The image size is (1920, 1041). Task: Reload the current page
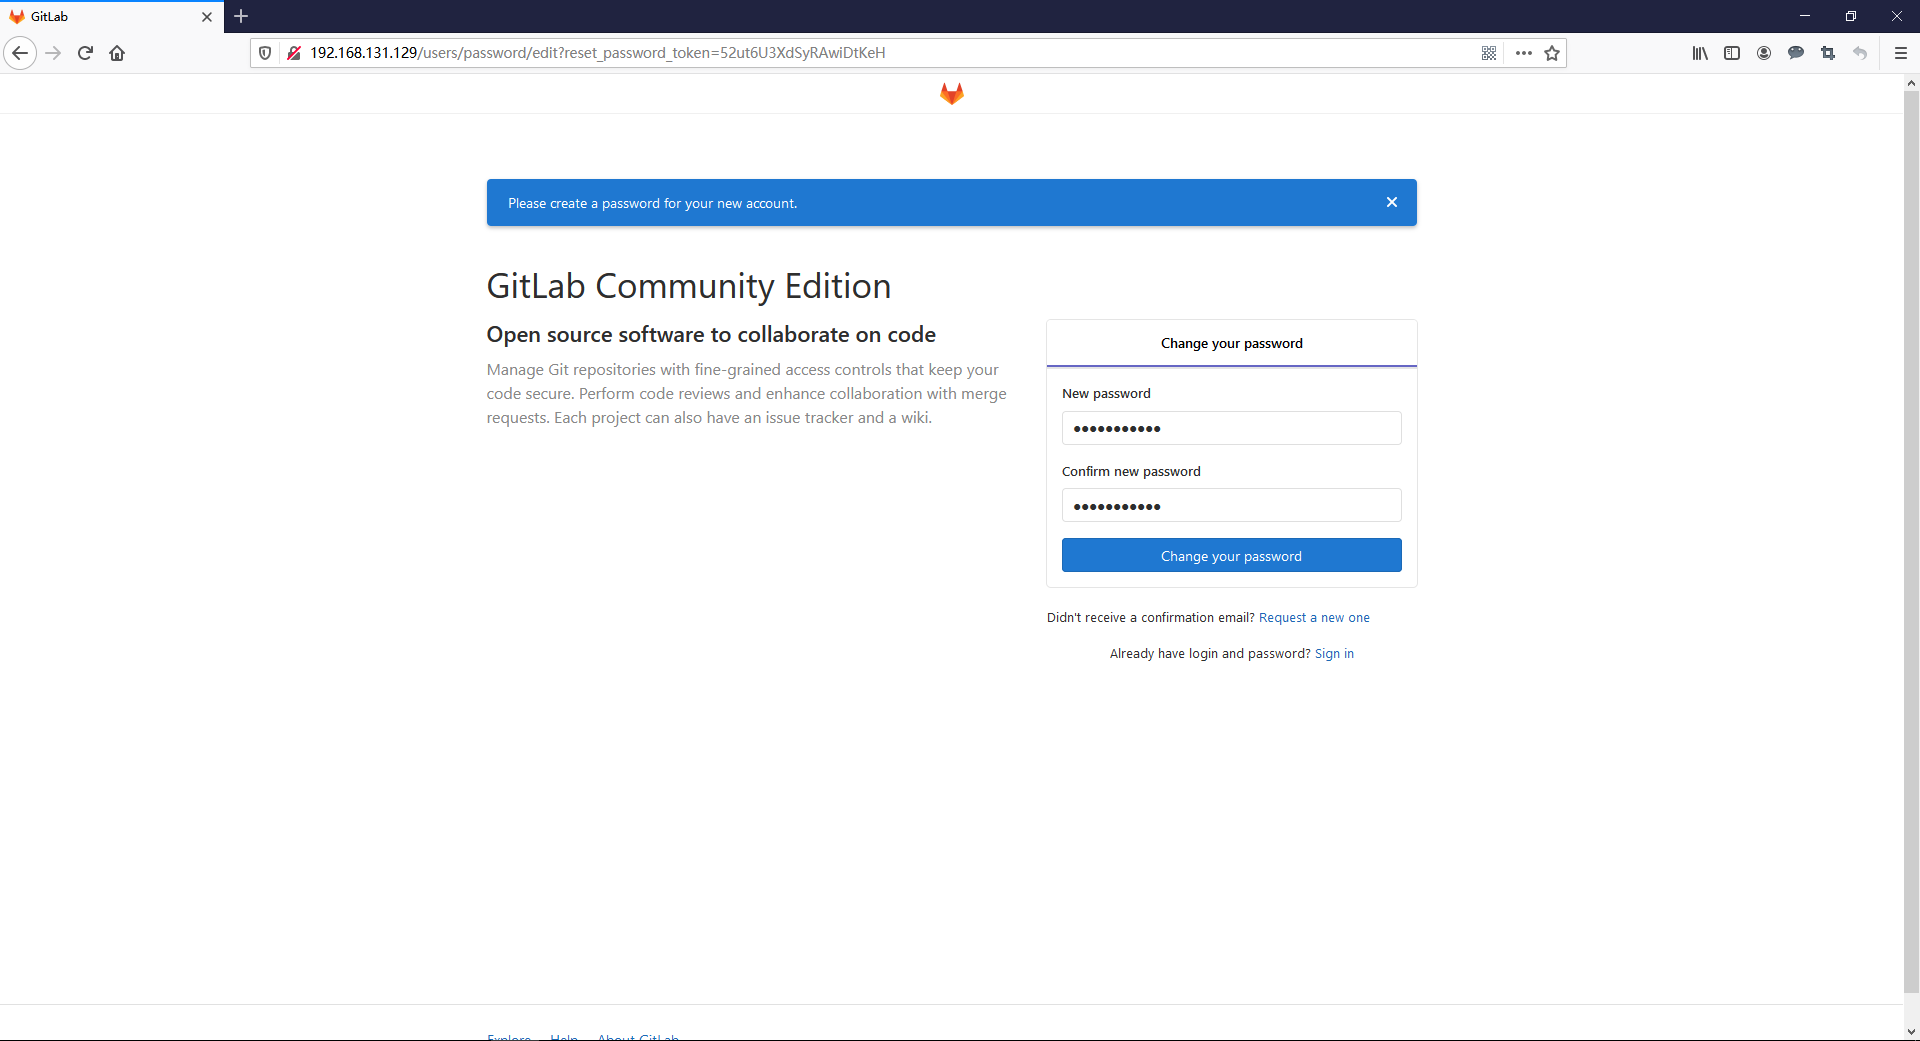coord(85,53)
